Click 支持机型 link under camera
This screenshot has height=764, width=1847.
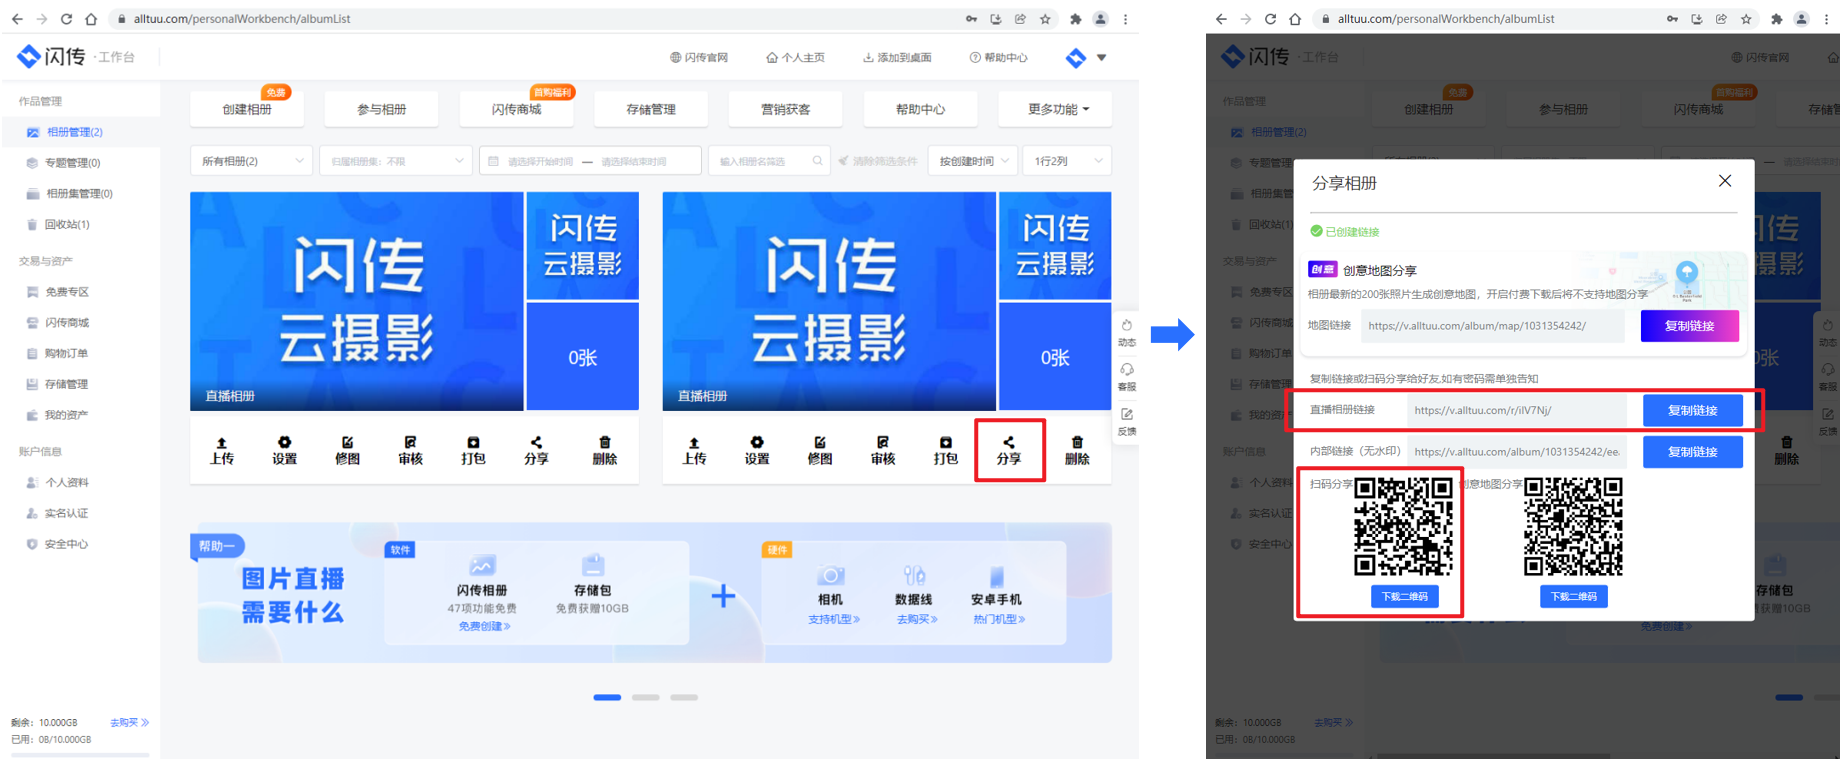[834, 619]
